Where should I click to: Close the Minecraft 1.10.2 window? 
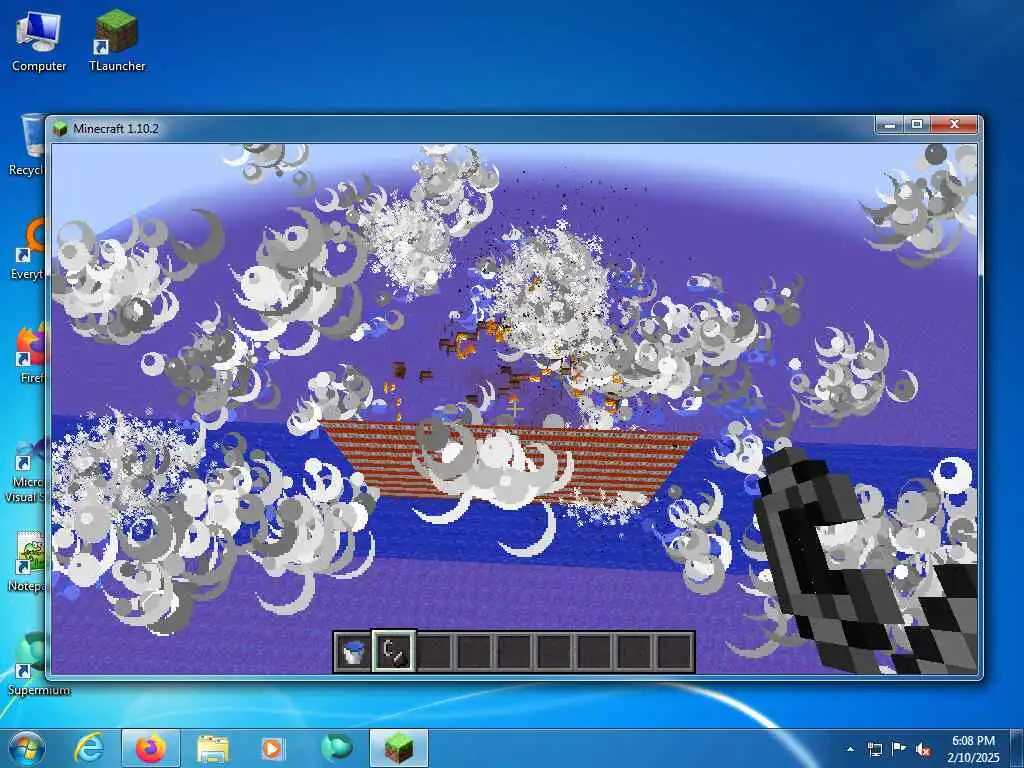click(954, 124)
